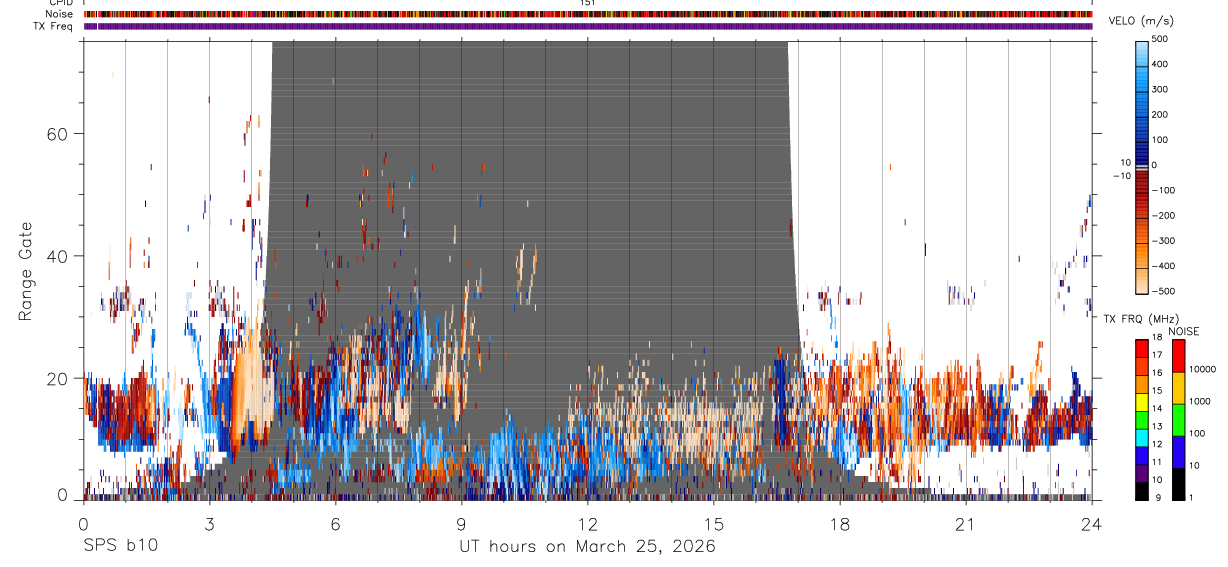Image resolution: width=1228 pixels, height=567 pixels.
Task: Click the TX FRQ color scale
Action: [1142, 419]
